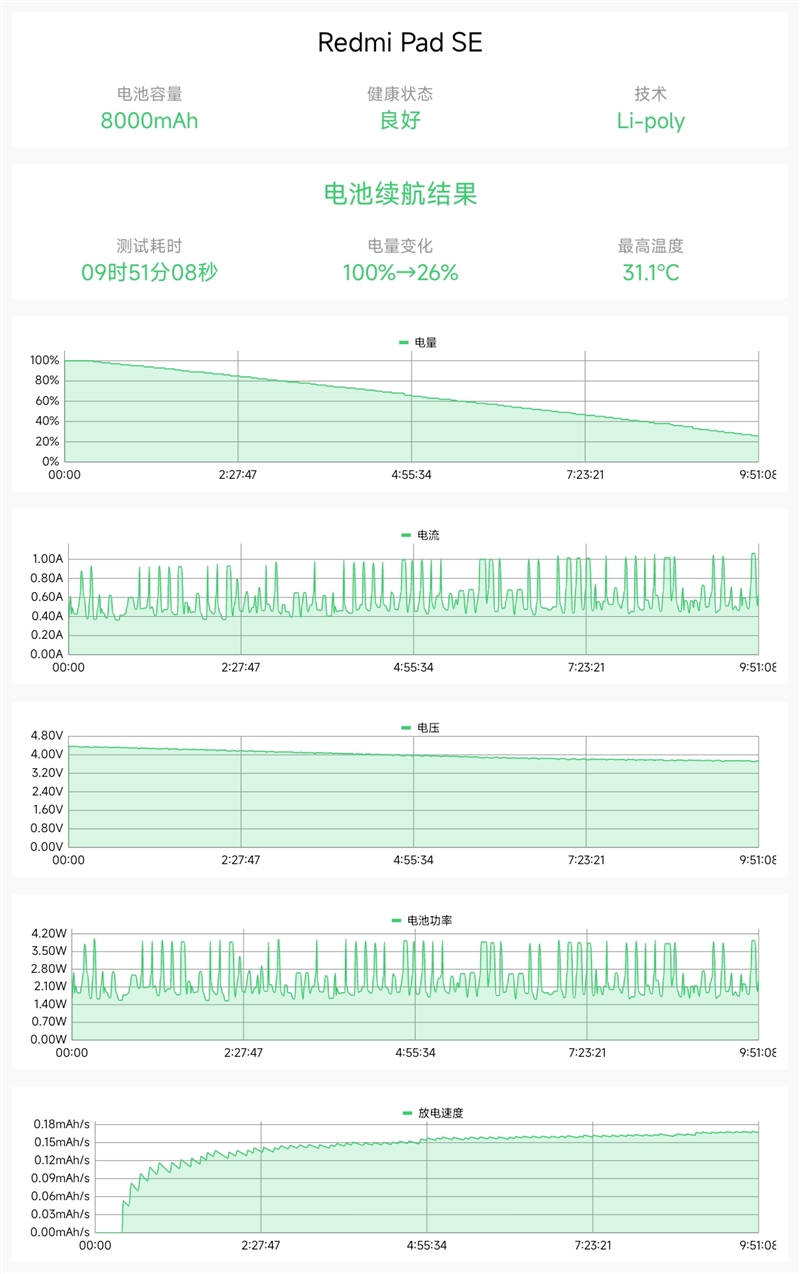The height and width of the screenshot is (1274, 800).
Task: Click the 最高温度 label
Action: [x=650, y=246]
